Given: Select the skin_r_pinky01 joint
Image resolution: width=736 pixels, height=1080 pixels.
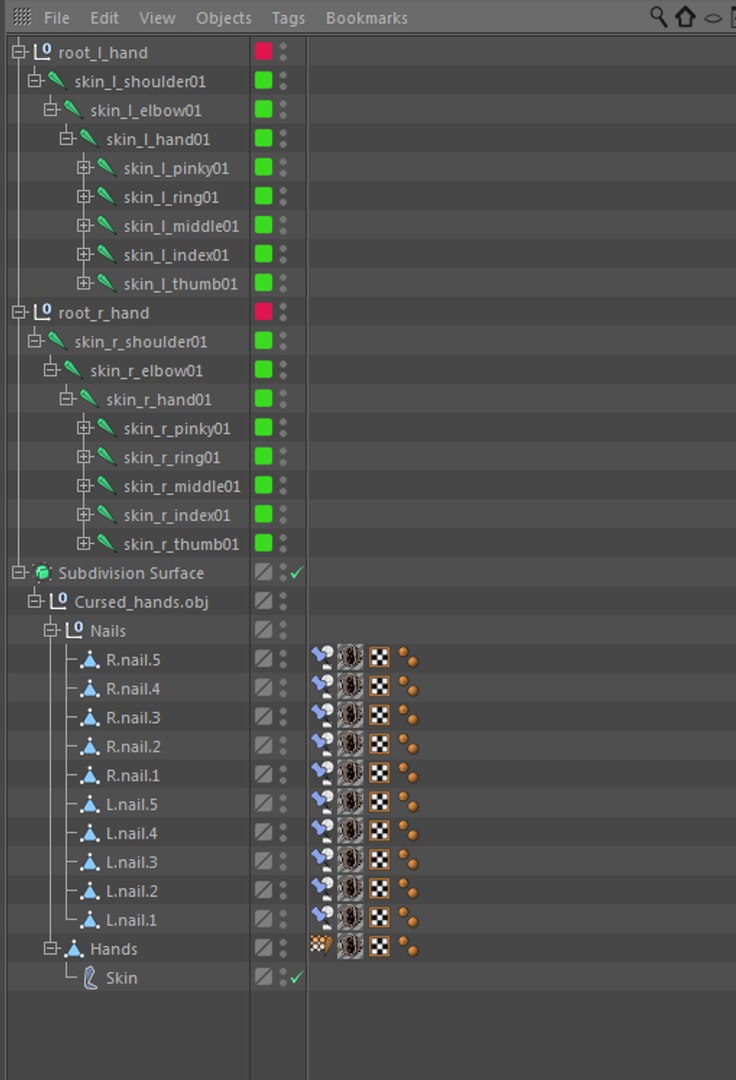Looking at the screenshot, I should [177, 428].
